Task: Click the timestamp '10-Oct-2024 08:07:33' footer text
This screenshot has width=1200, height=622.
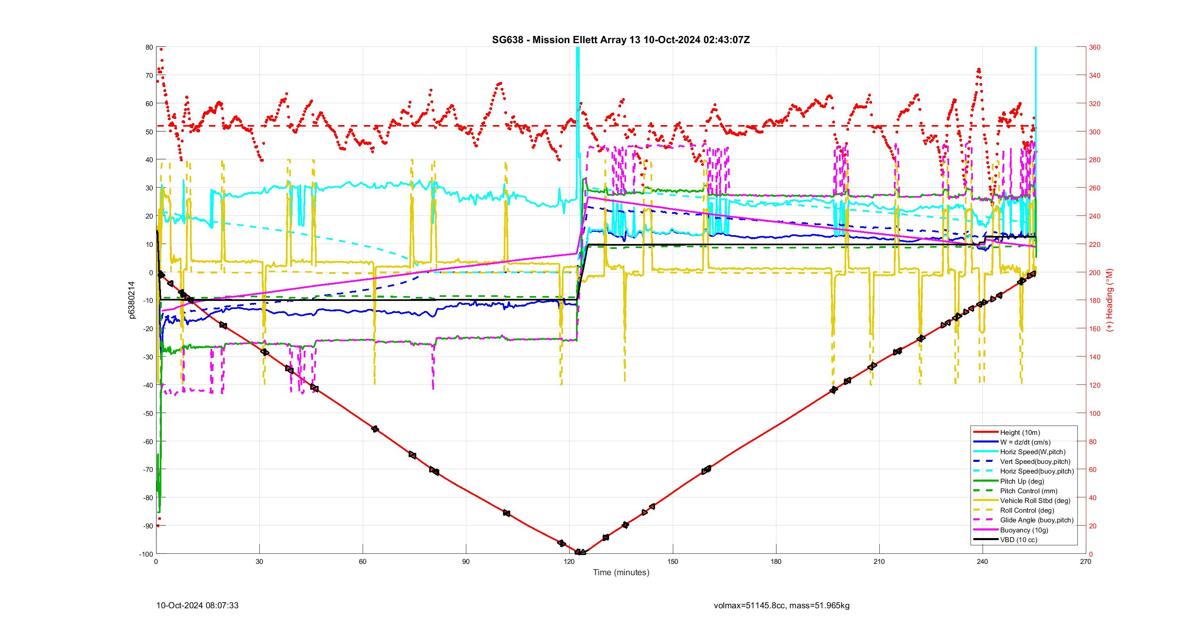Action: click(x=197, y=605)
